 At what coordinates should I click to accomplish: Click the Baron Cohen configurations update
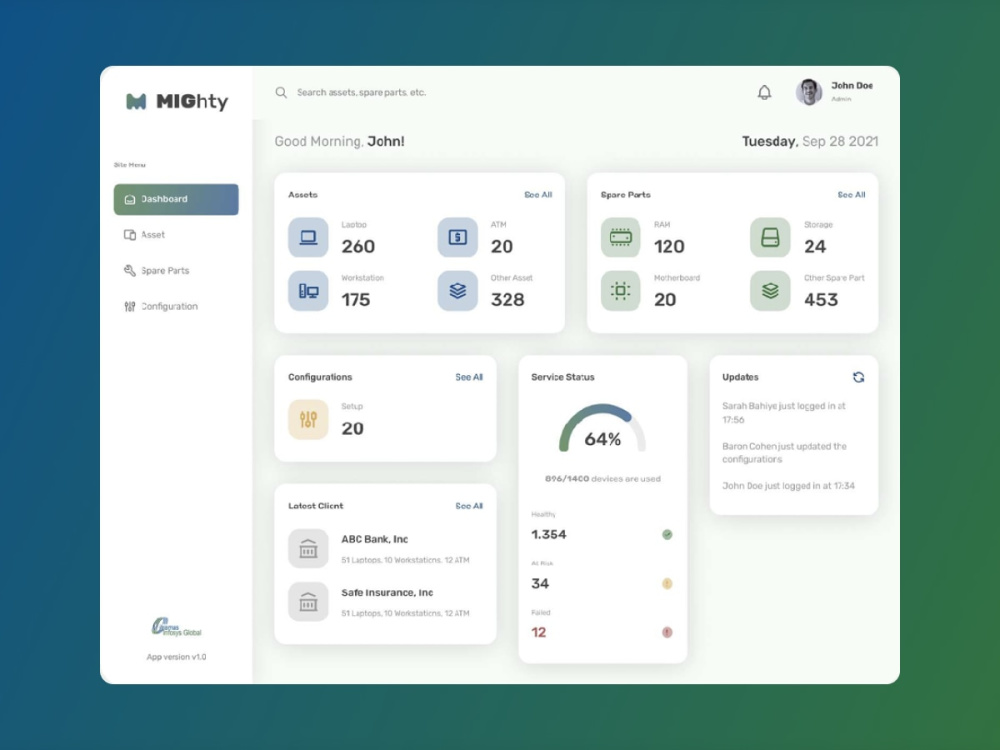(x=784, y=453)
